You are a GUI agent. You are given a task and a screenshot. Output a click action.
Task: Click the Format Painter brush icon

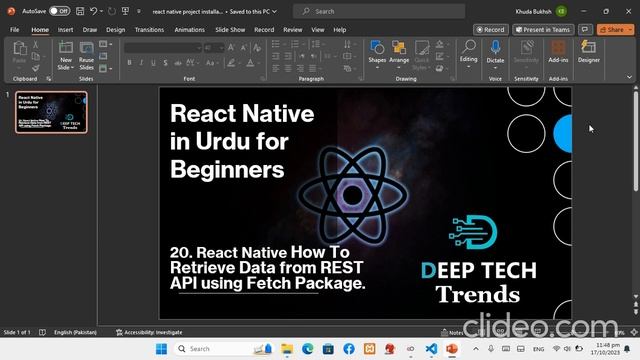coord(36,67)
